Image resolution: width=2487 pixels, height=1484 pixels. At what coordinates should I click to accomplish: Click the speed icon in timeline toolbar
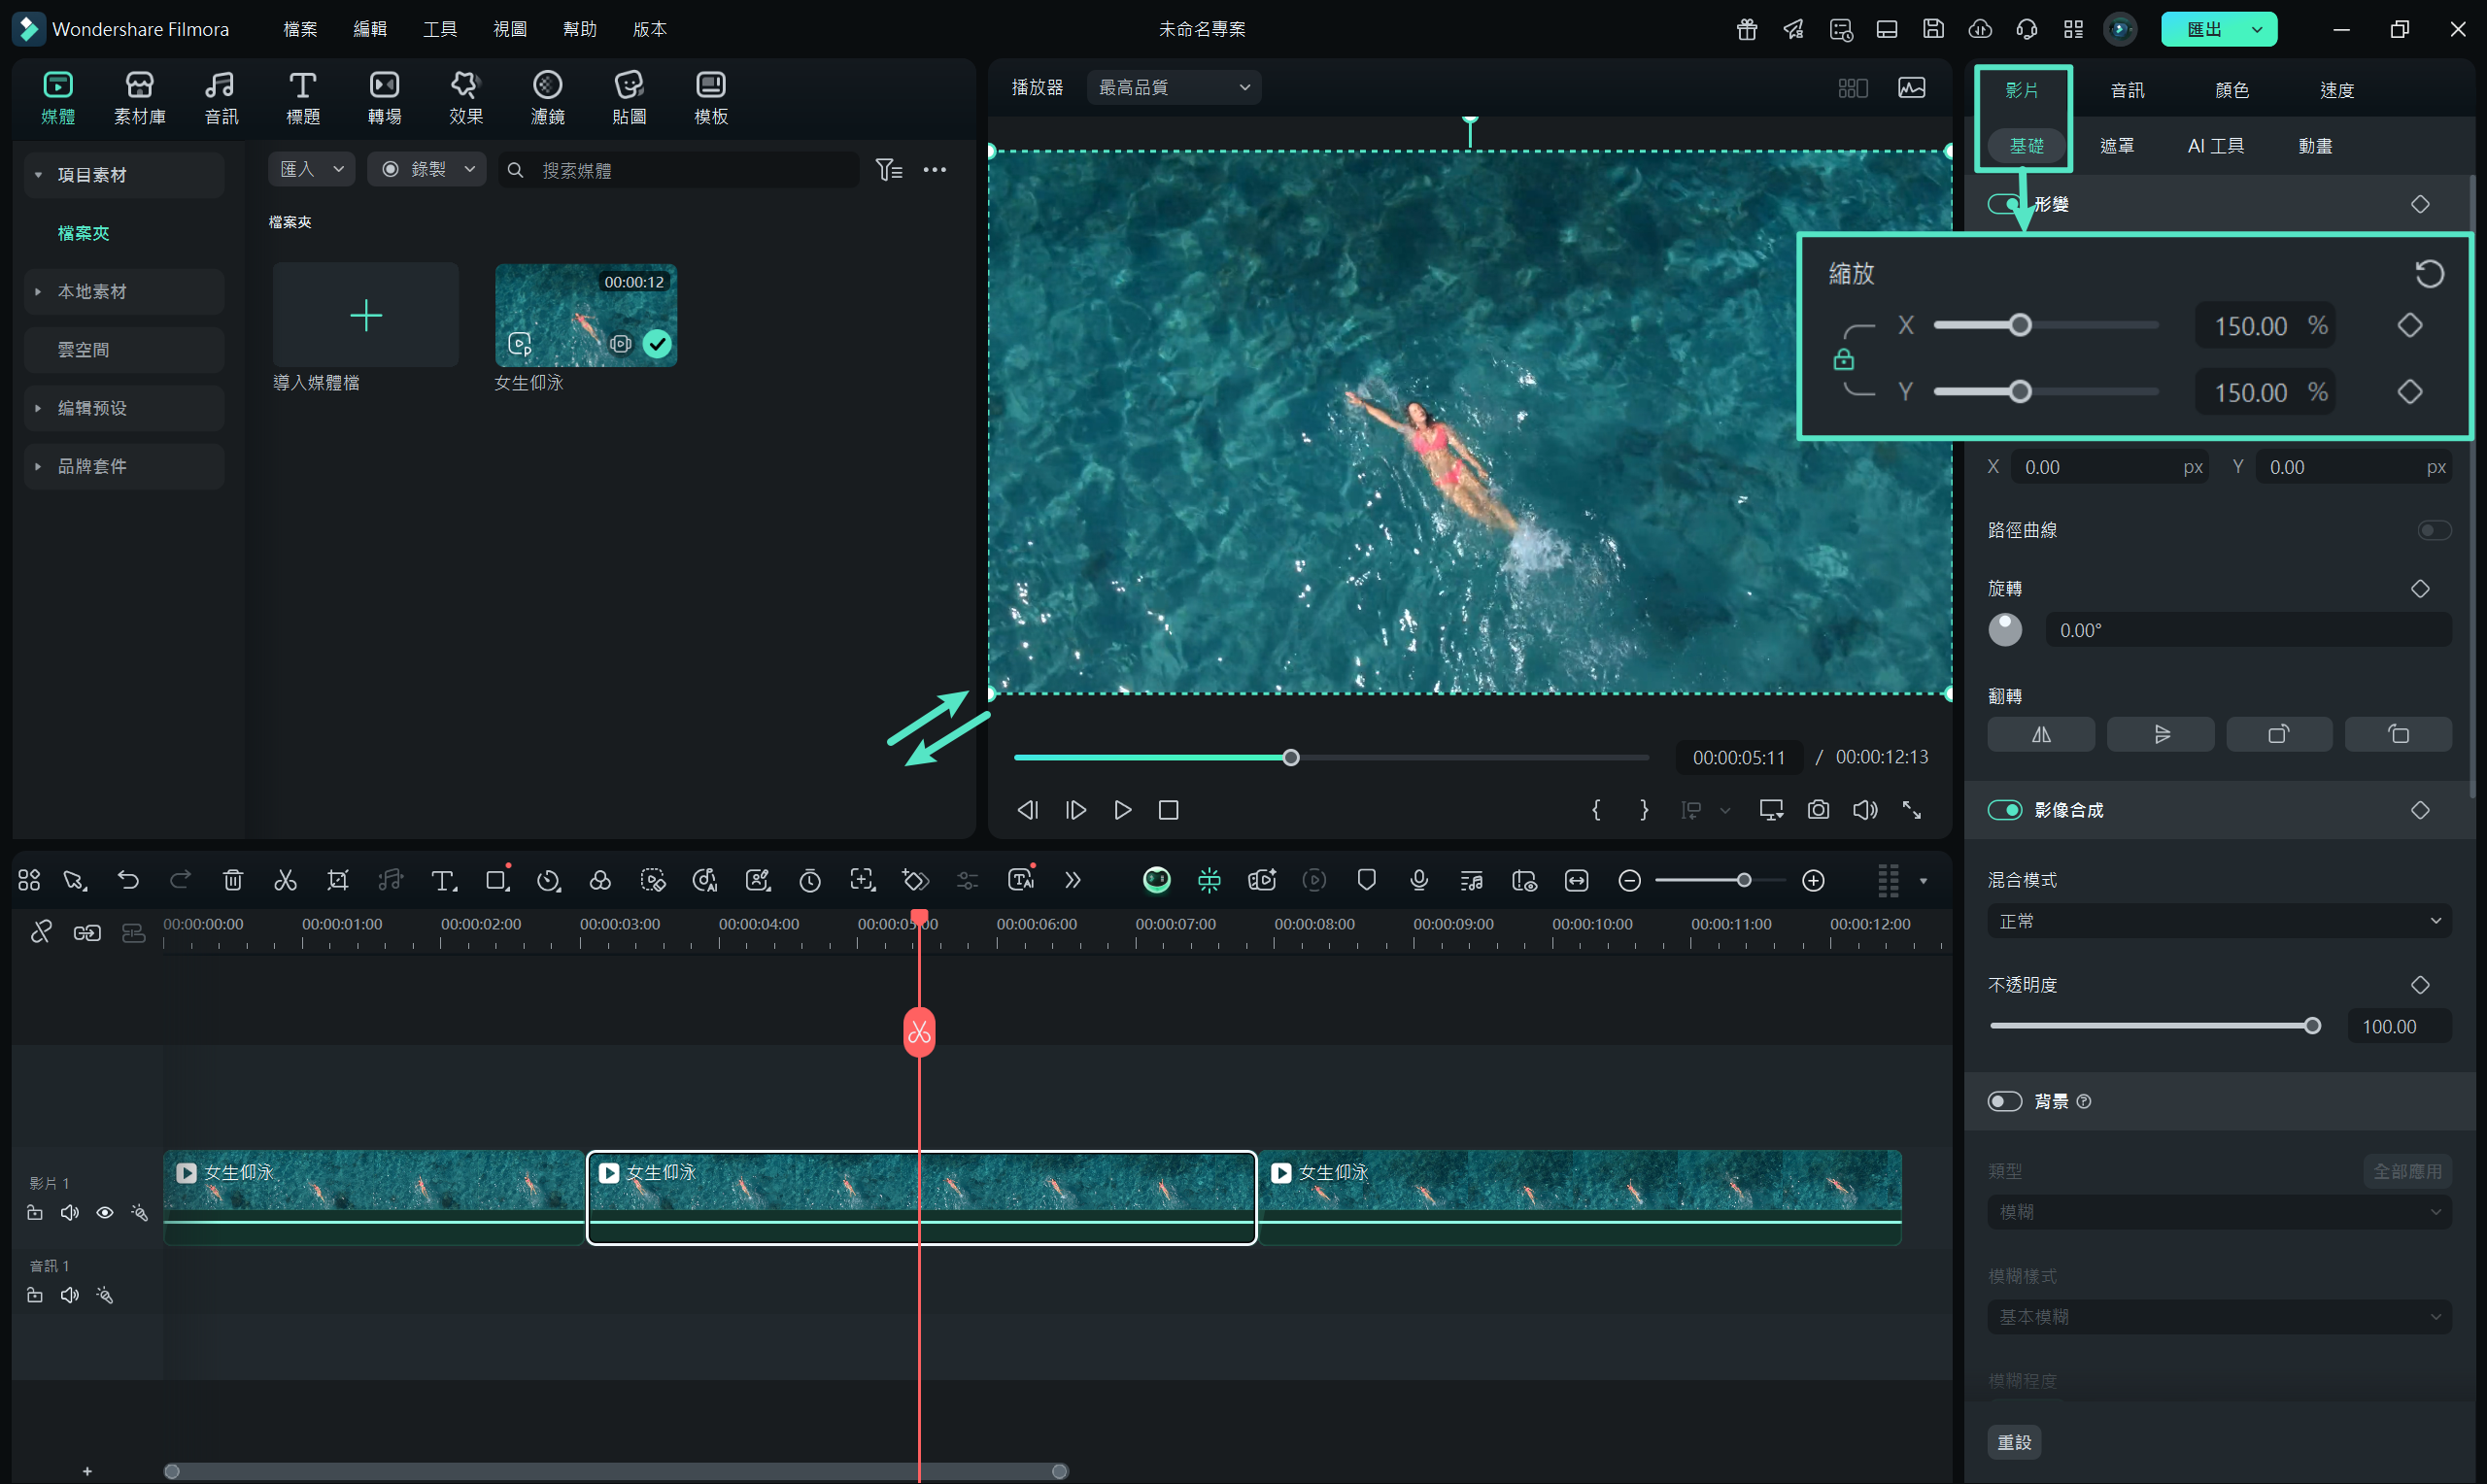(x=548, y=880)
